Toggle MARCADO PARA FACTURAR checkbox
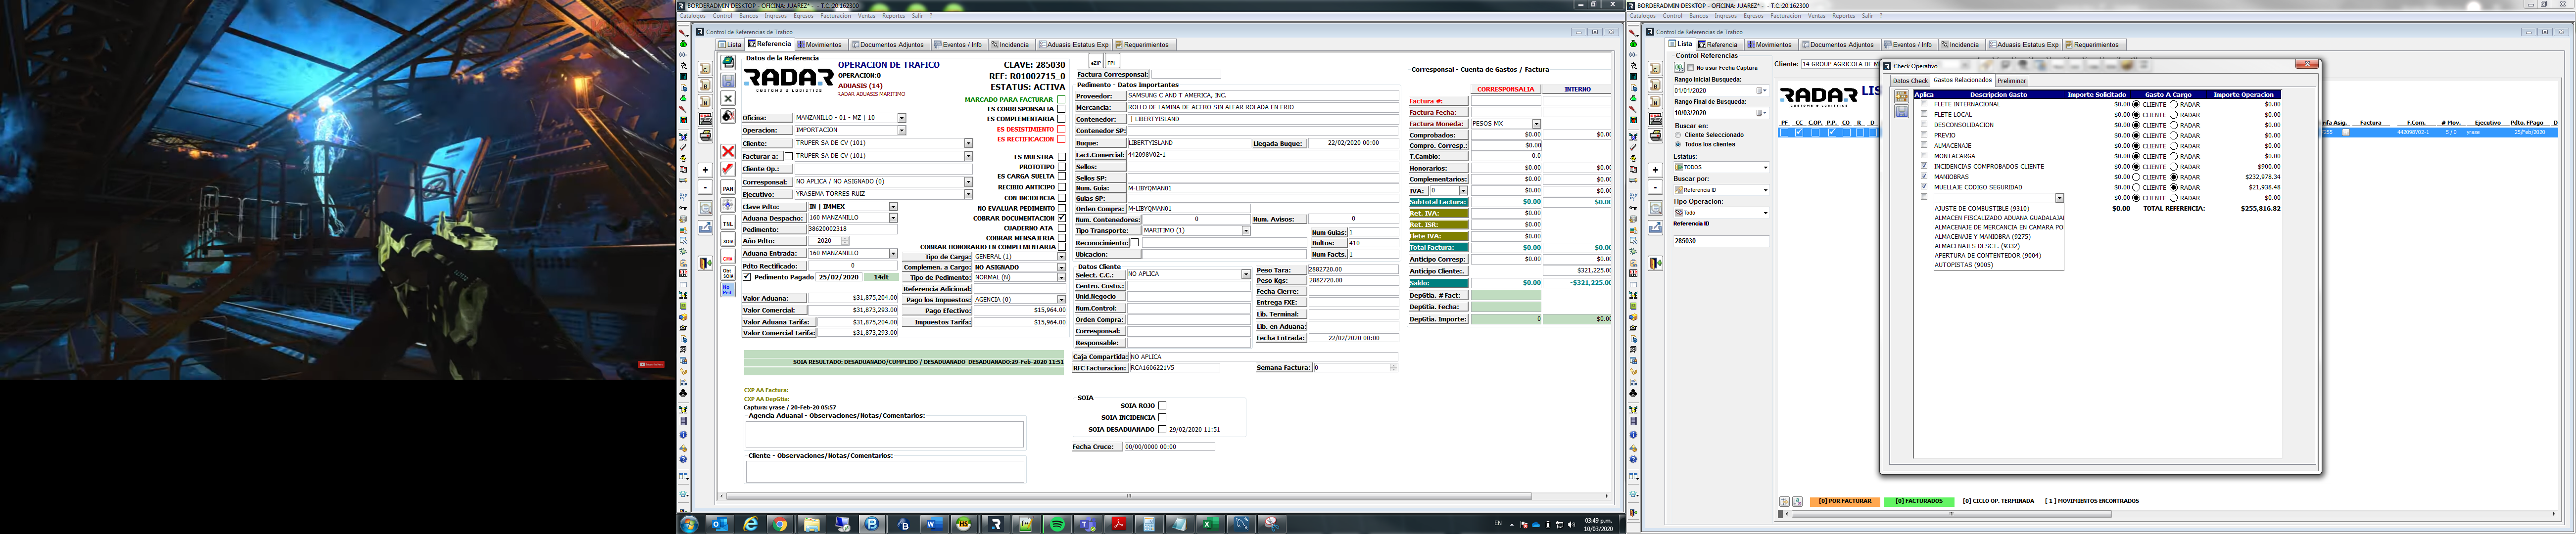The image size is (2576, 534). coord(1061,100)
